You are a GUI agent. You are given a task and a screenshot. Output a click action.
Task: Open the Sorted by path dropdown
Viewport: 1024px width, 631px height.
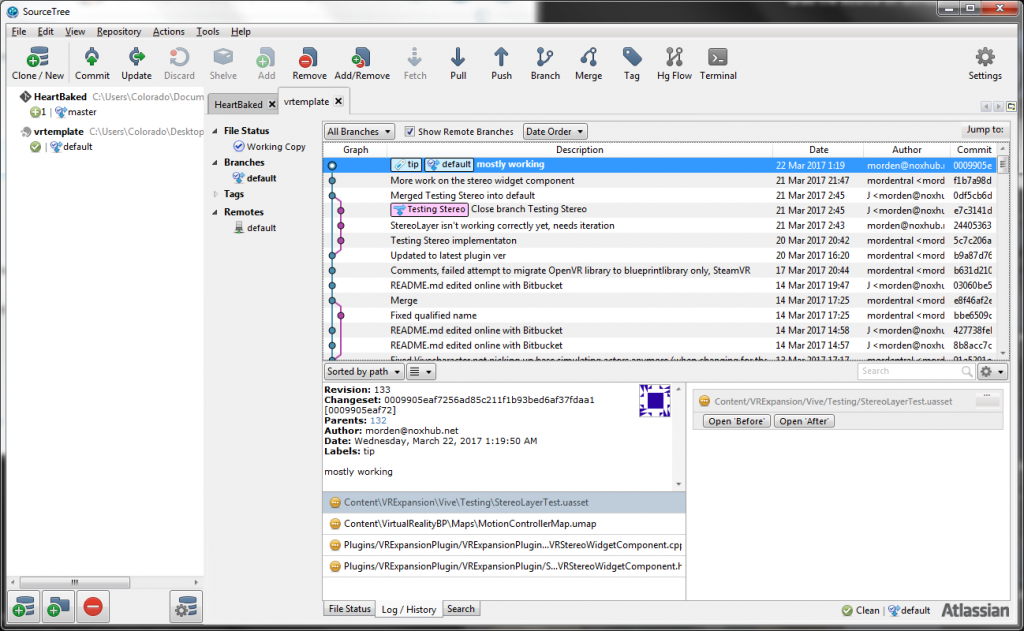point(364,372)
